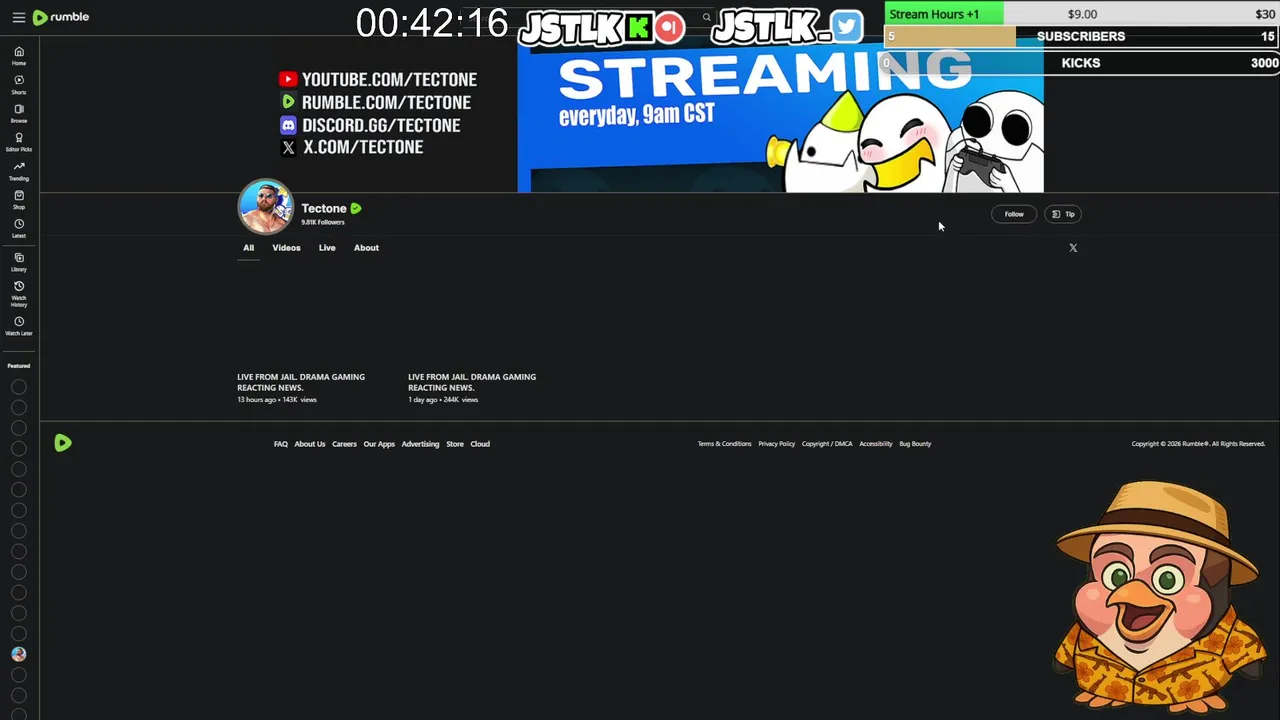Open the About Us footer link

[310, 444]
